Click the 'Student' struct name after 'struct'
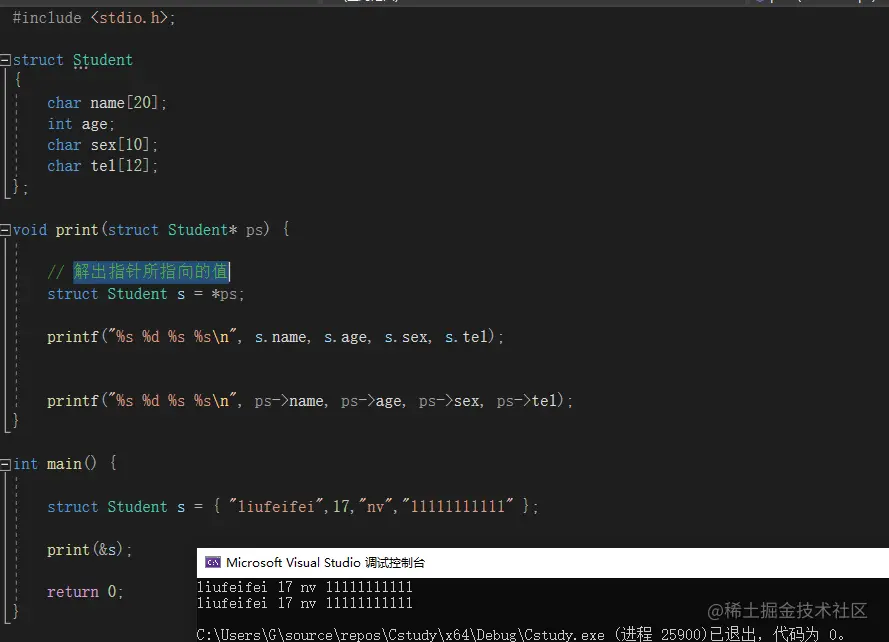This screenshot has height=642, width=889. coord(103,60)
